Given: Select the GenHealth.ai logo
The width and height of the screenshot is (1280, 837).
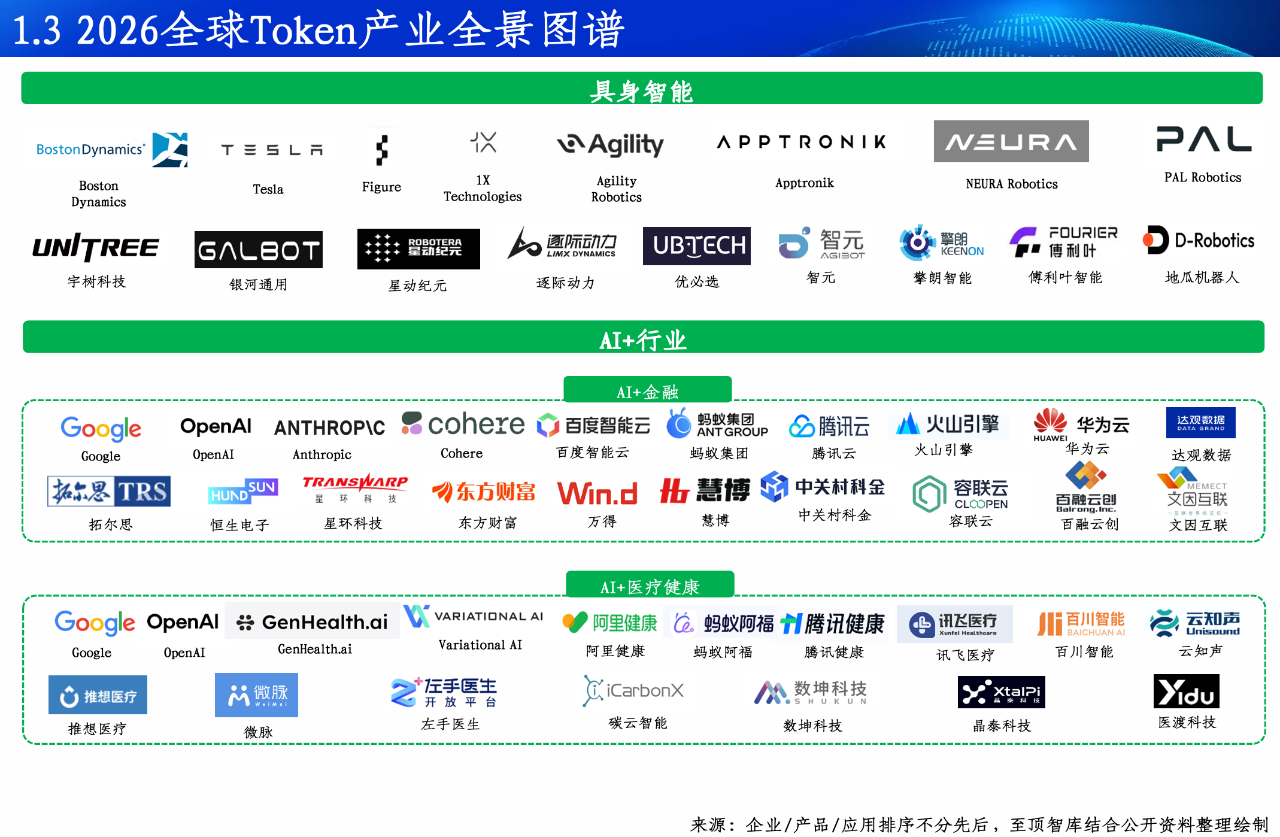Looking at the screenshot, I should 312,622.
